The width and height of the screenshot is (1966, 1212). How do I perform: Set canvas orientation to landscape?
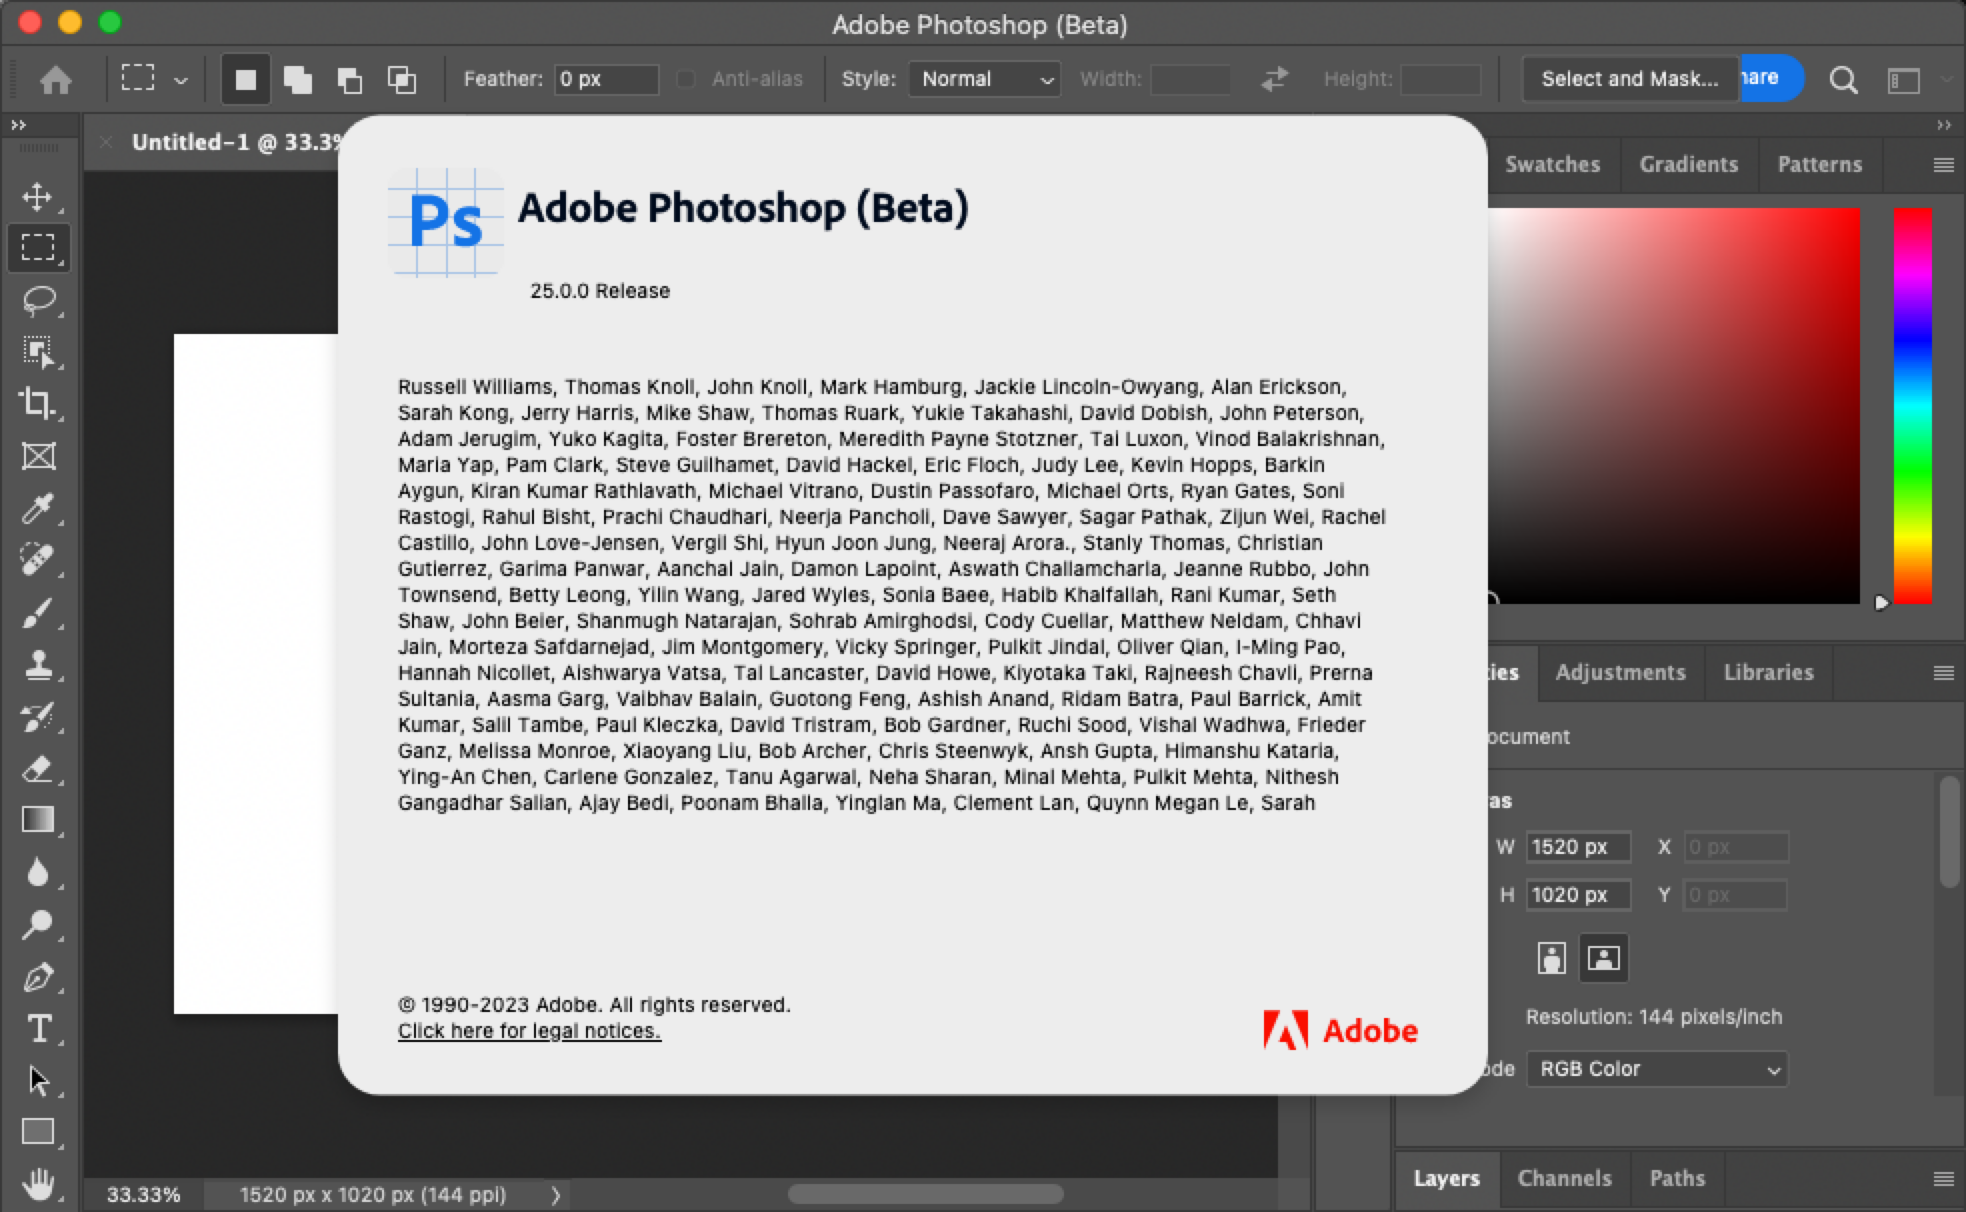click(1603, 958)
